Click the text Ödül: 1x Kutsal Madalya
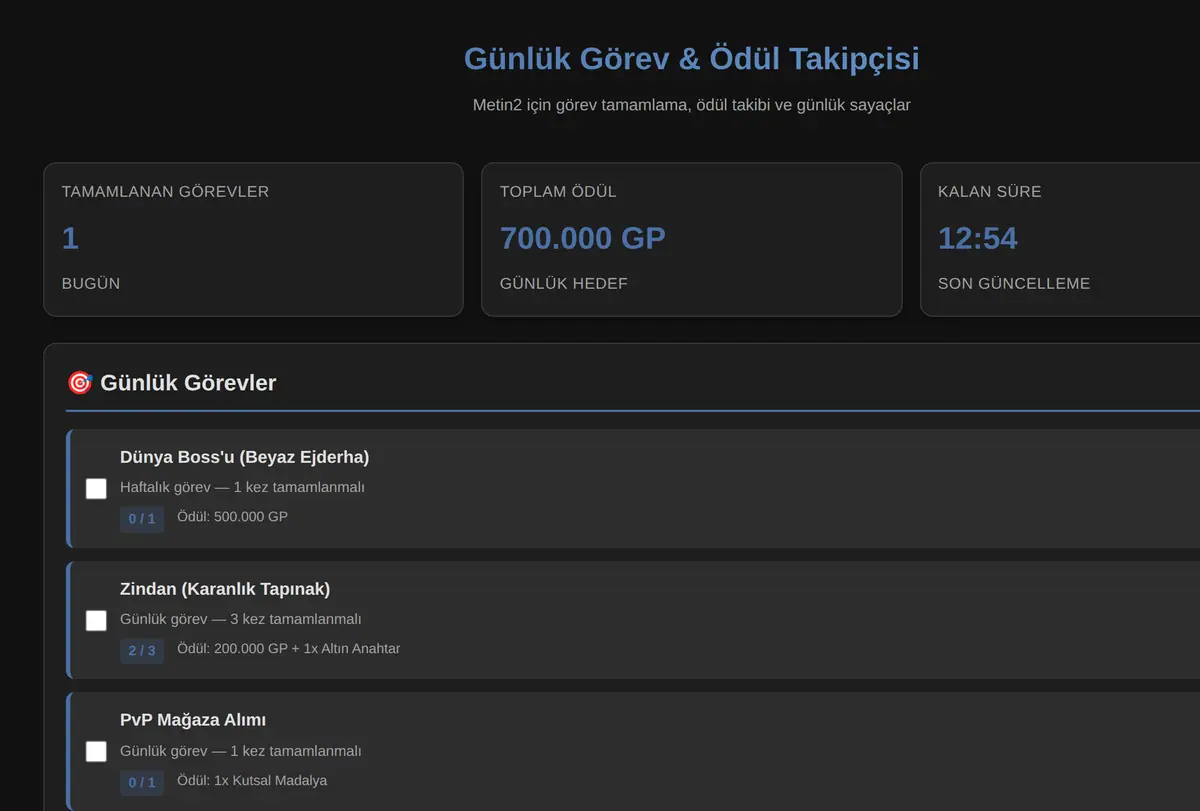The height and width of the screenshot is (811, 1200). tap(252, 781)
